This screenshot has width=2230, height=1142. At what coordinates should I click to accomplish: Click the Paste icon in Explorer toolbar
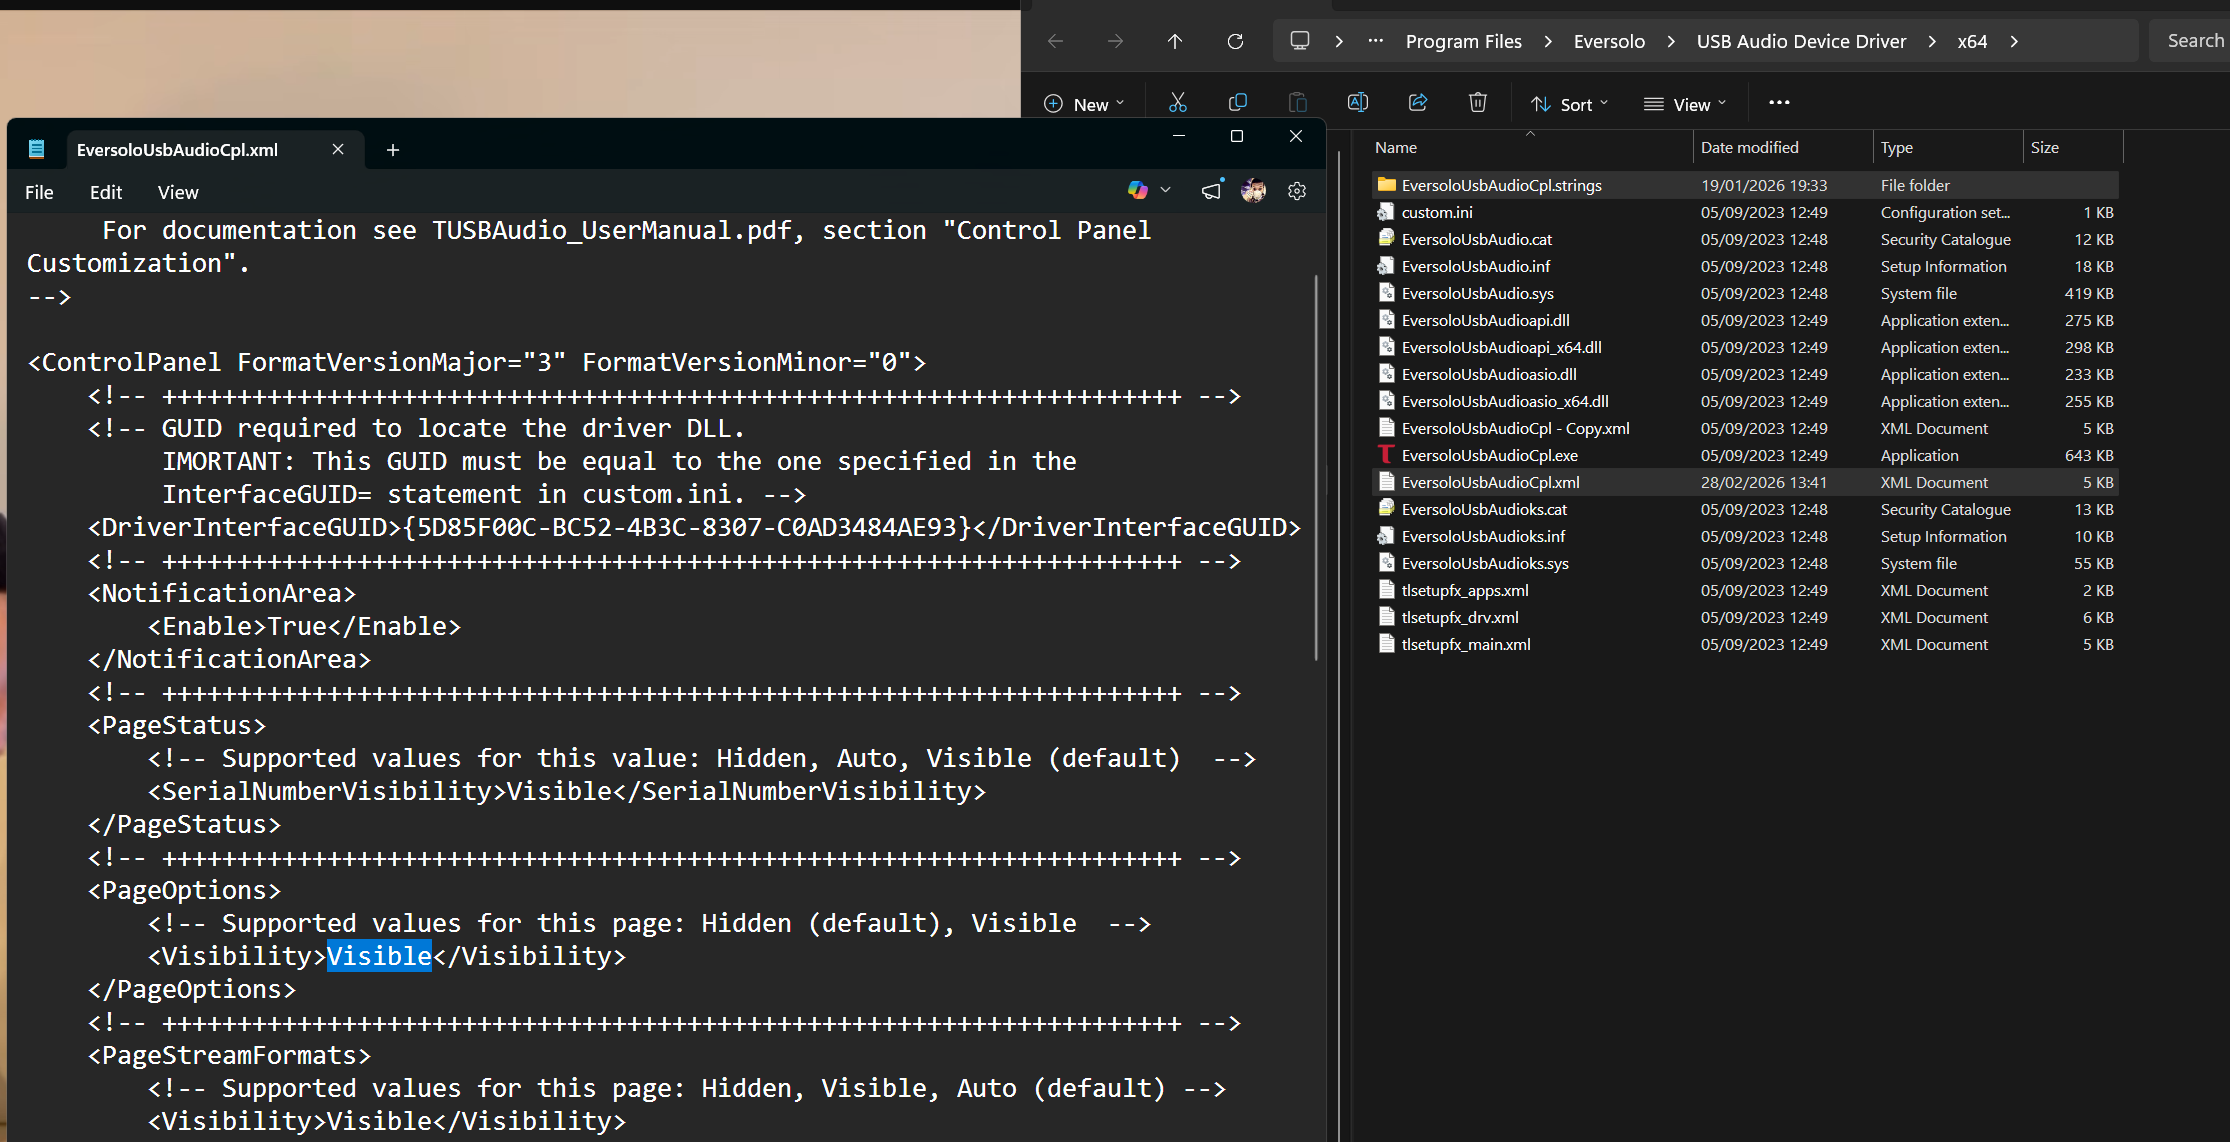coord(1298,103)
